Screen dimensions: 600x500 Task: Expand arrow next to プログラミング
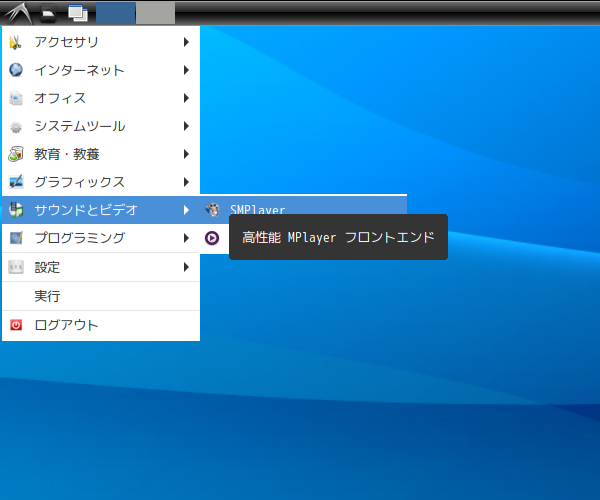[186, 238]
